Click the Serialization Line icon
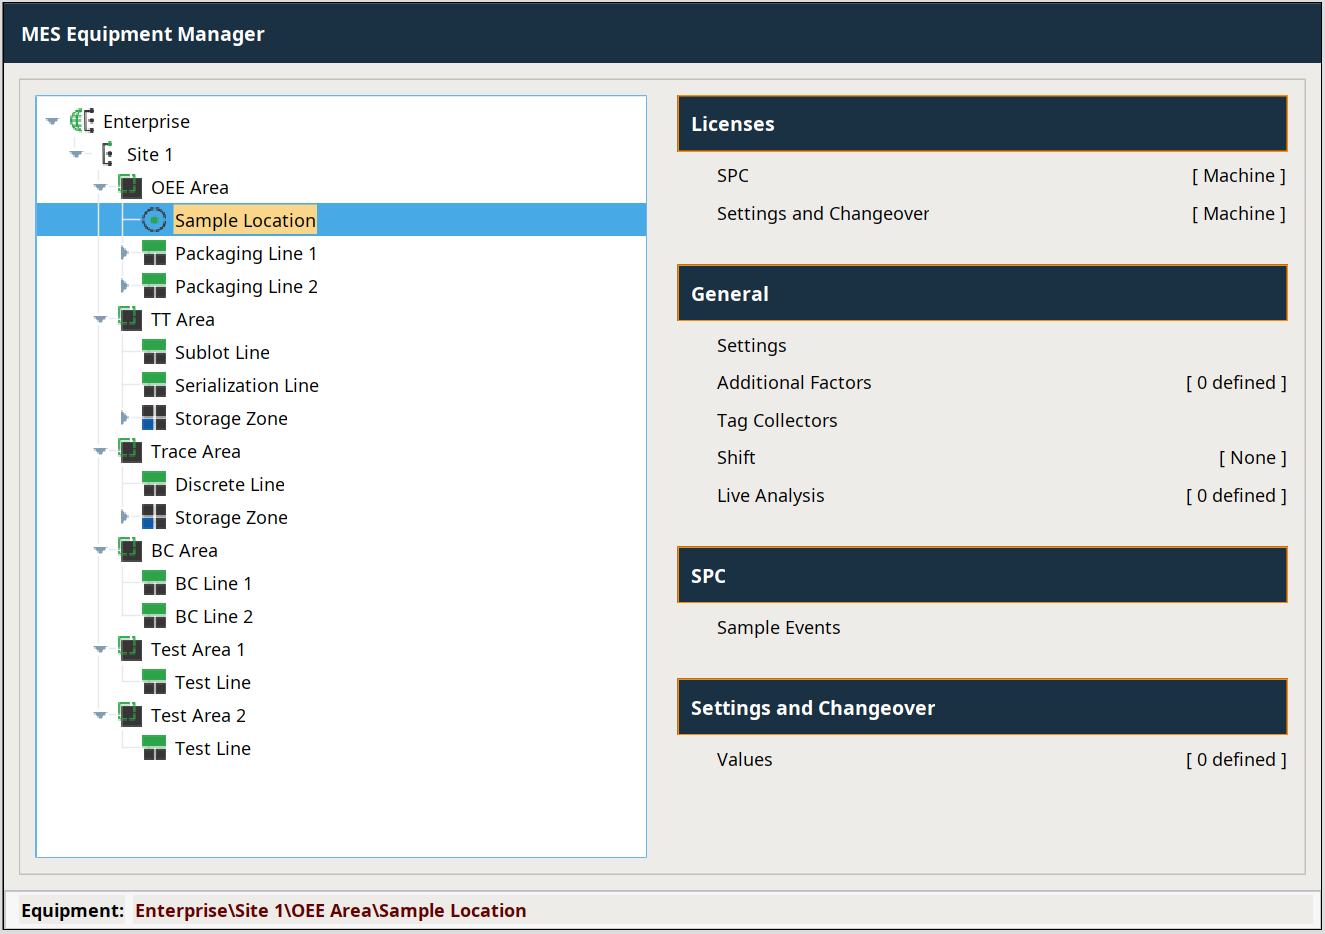Screen dimensions: 1325x934 click(154, 385)
